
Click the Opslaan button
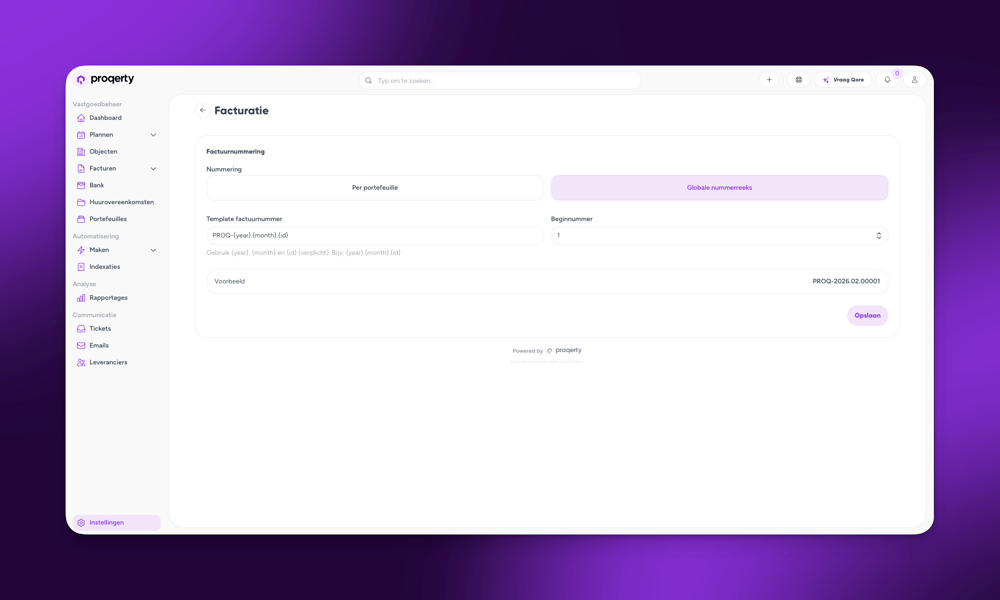867,316
